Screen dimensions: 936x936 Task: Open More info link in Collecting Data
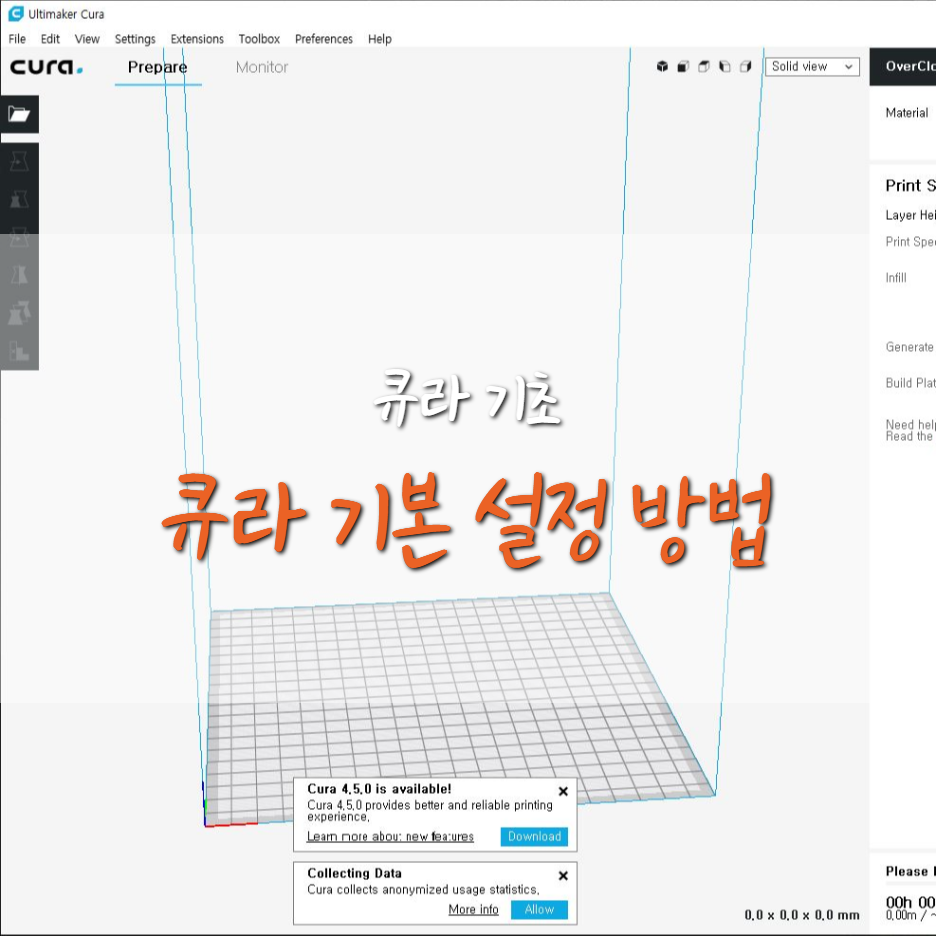pos(473,909)
